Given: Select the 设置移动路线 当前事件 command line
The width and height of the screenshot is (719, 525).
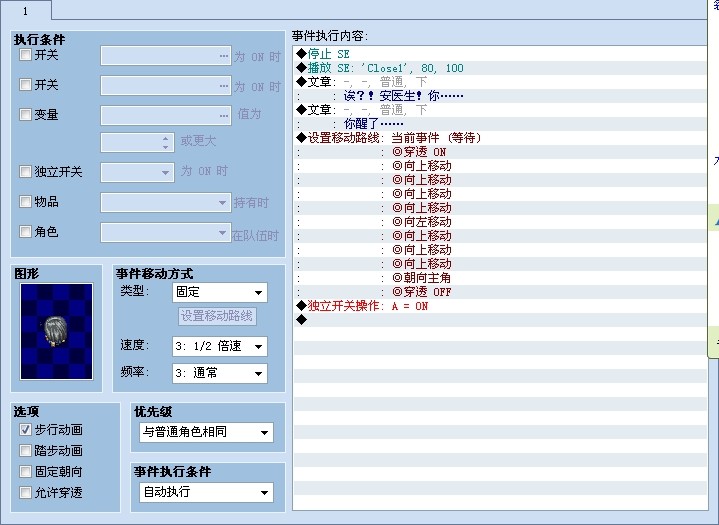Looking at the screenshot, I should (x=500, y=138).
